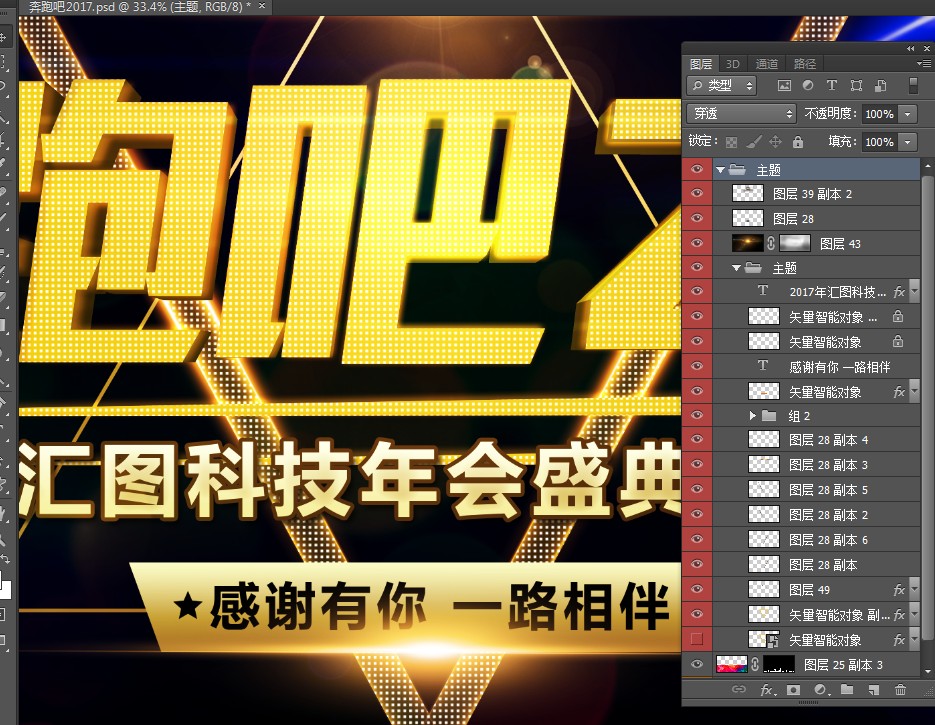Hide the 图层 43 layer
The width and height of the screenshot is (935, 725).
(x=696, y=243)
